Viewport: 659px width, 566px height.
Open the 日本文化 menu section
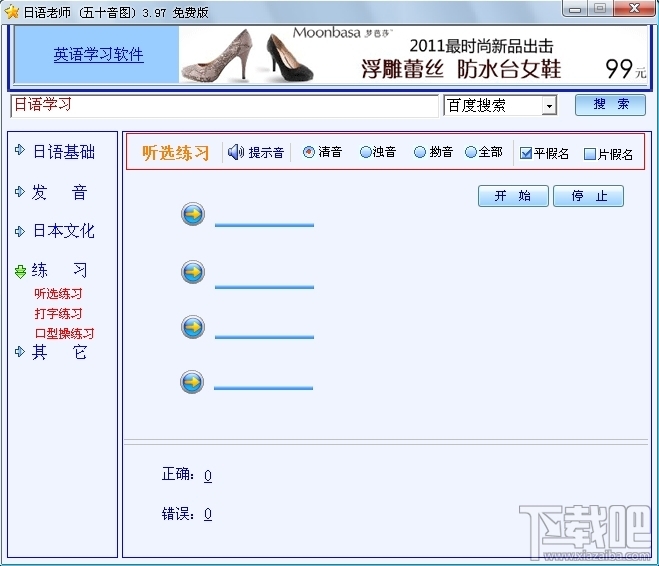tap(64, 231)
